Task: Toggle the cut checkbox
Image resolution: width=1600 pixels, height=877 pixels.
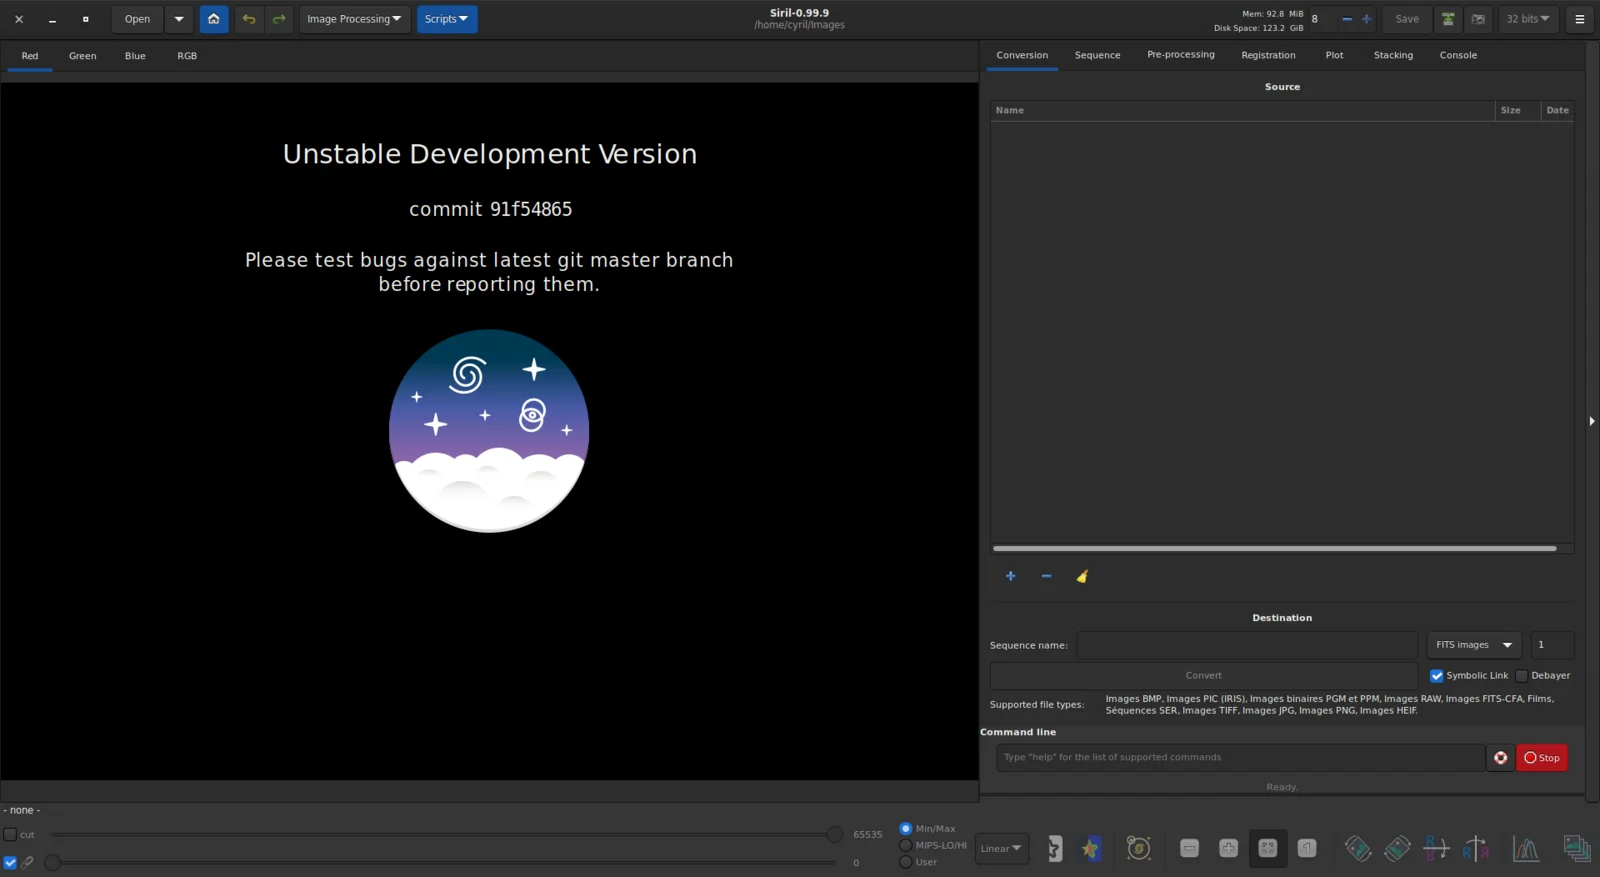Action: click(10, 835)
